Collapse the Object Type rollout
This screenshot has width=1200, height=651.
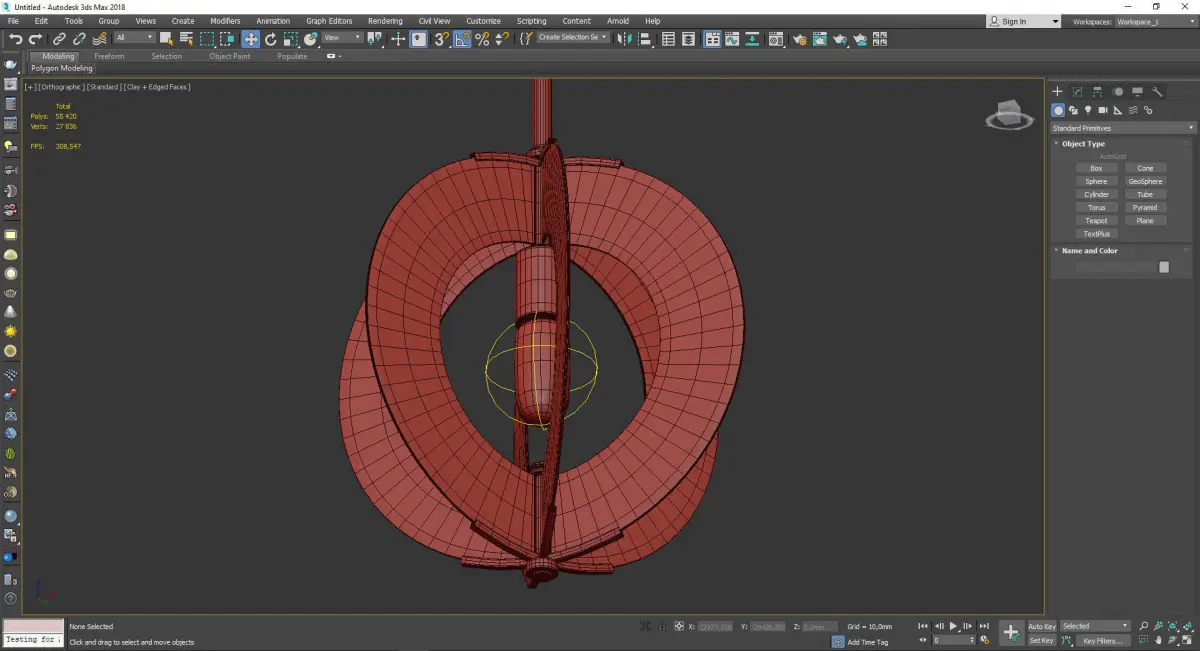click(x=1083, y=144)
